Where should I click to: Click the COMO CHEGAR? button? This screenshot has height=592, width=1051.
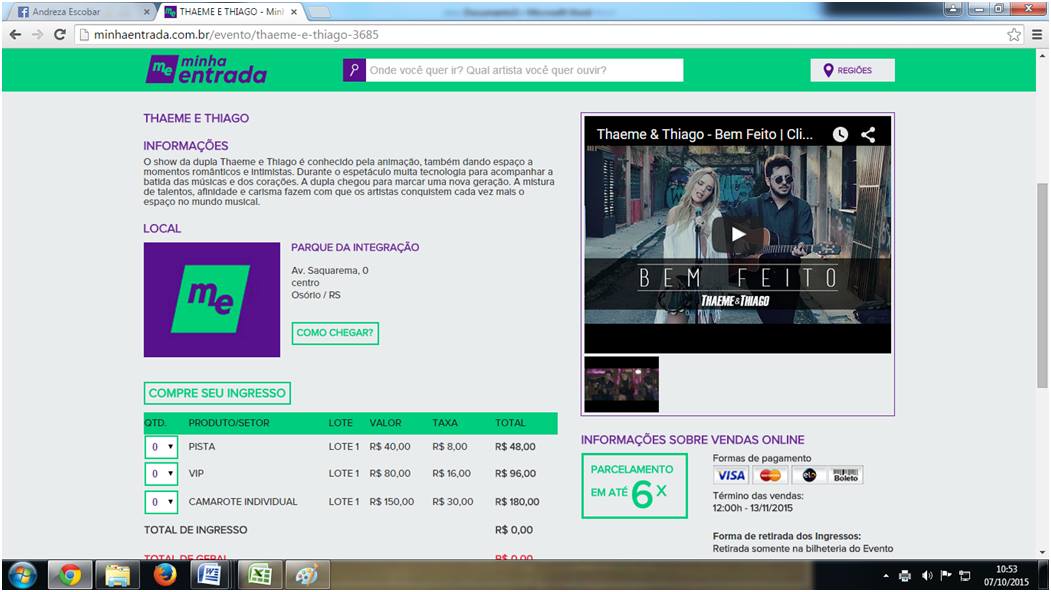tap(335, 333)
